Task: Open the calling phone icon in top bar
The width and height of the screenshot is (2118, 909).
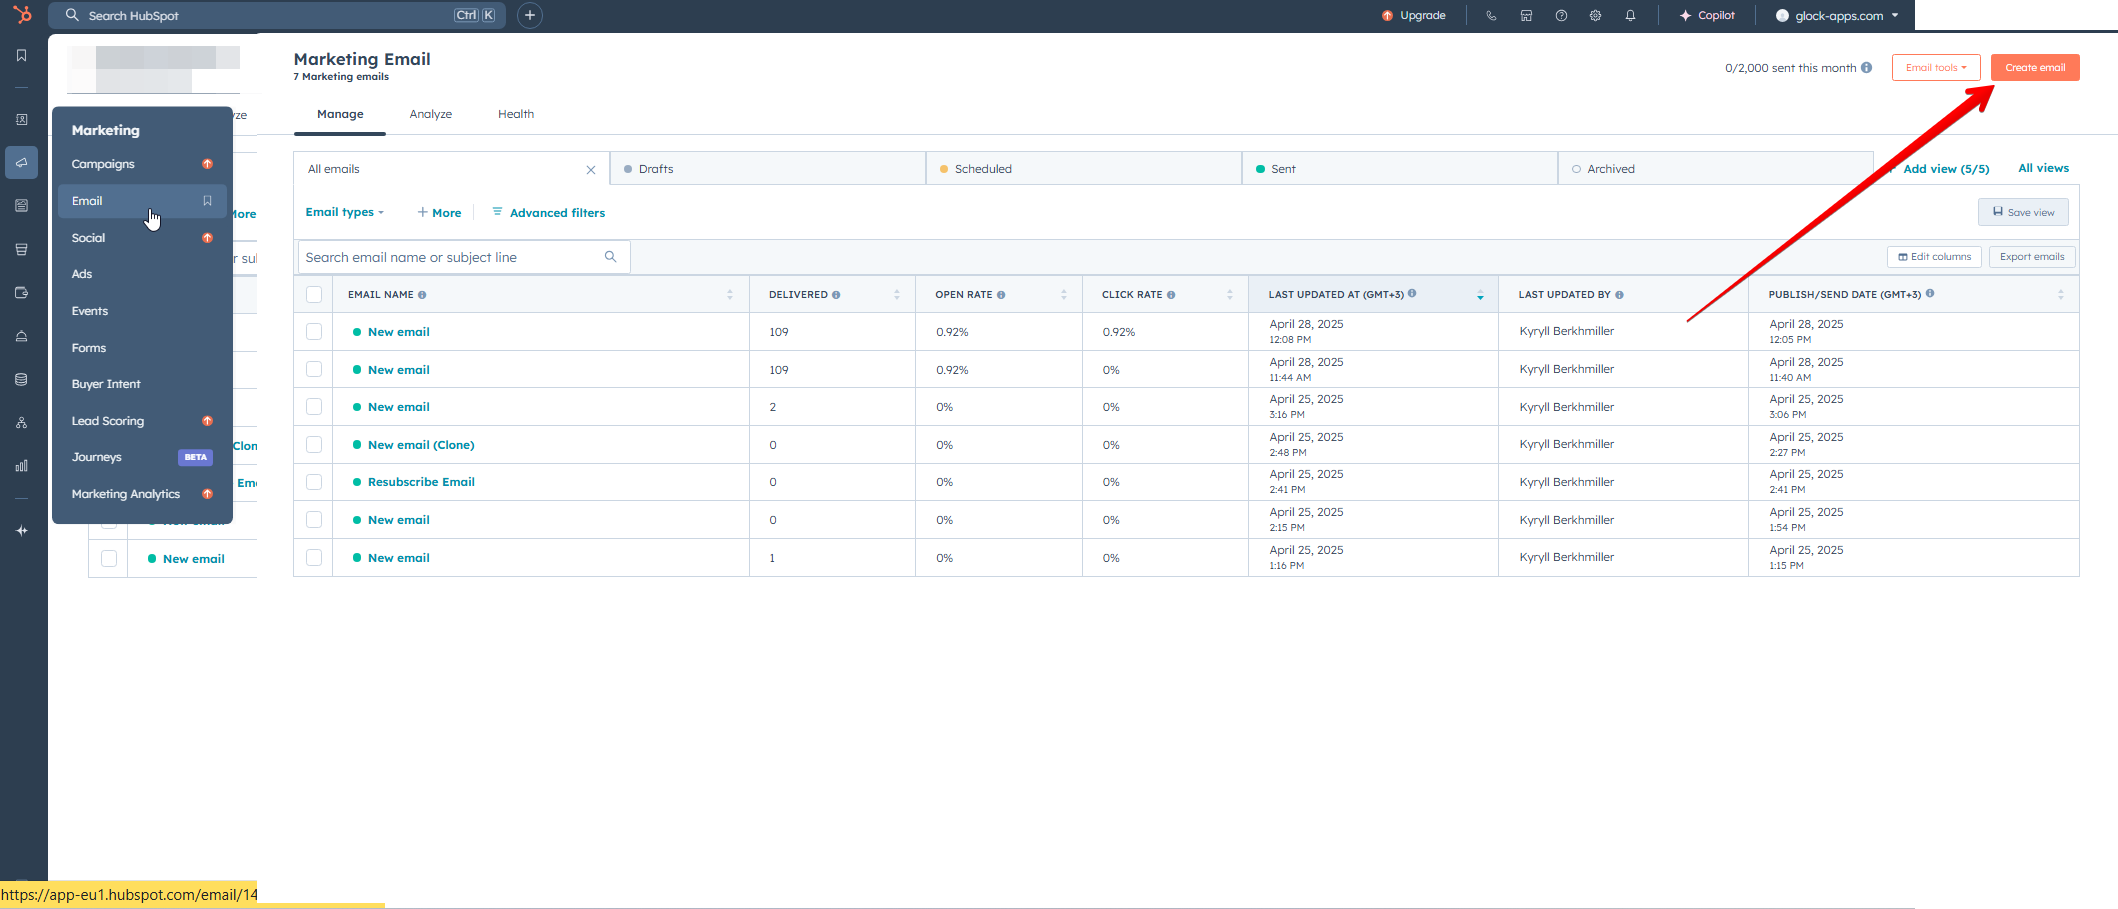Action: [x=1491, y=15]
